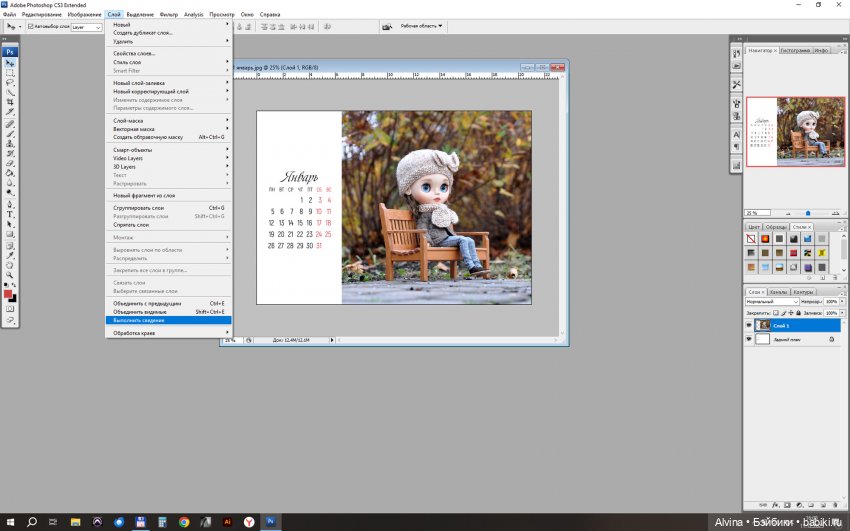Open File Explorer from the taskbar
The width and height of the screenshot is (850, 531).
pyautogui.click(x=76, y=521)
